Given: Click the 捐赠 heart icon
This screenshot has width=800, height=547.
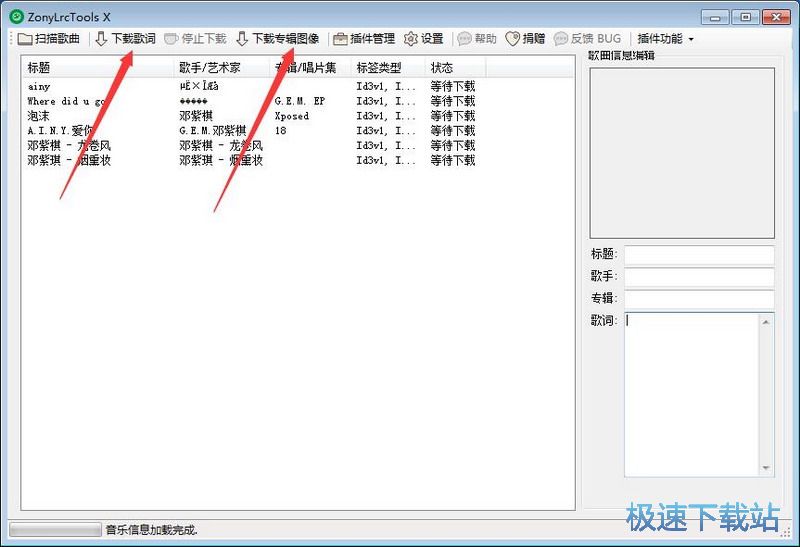Looking at the screenshot, I should click(512, 39).
